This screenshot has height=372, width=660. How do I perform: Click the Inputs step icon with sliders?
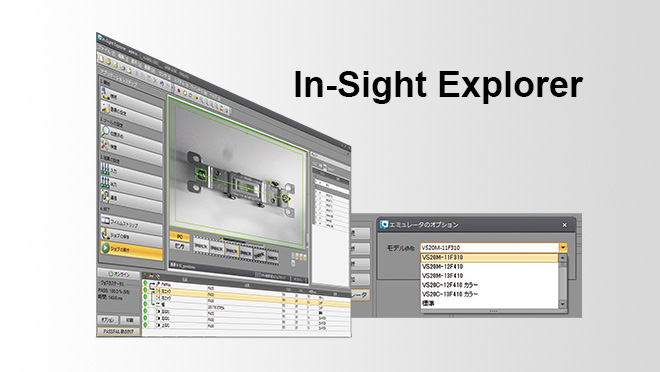point(105,170)
